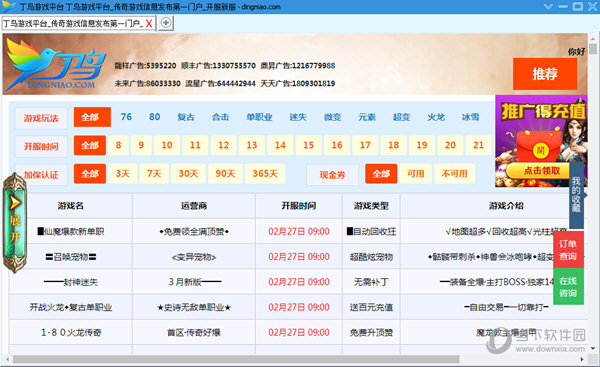Image resolution: width=600 pixels, height=367 pixels.
Task: Click vertical scrollbar down arrow
Action: pyautogui.click(x=593, y=349)
